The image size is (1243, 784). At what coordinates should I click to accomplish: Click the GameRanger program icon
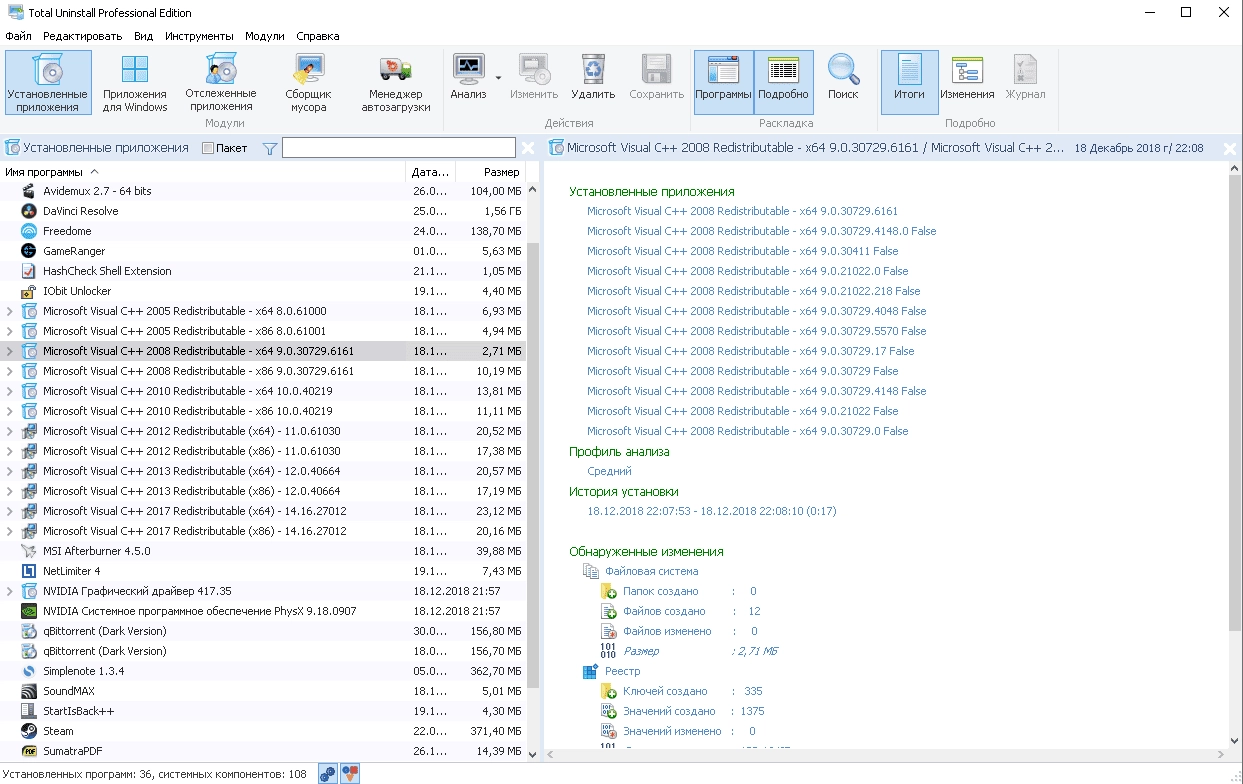(29, 251)
